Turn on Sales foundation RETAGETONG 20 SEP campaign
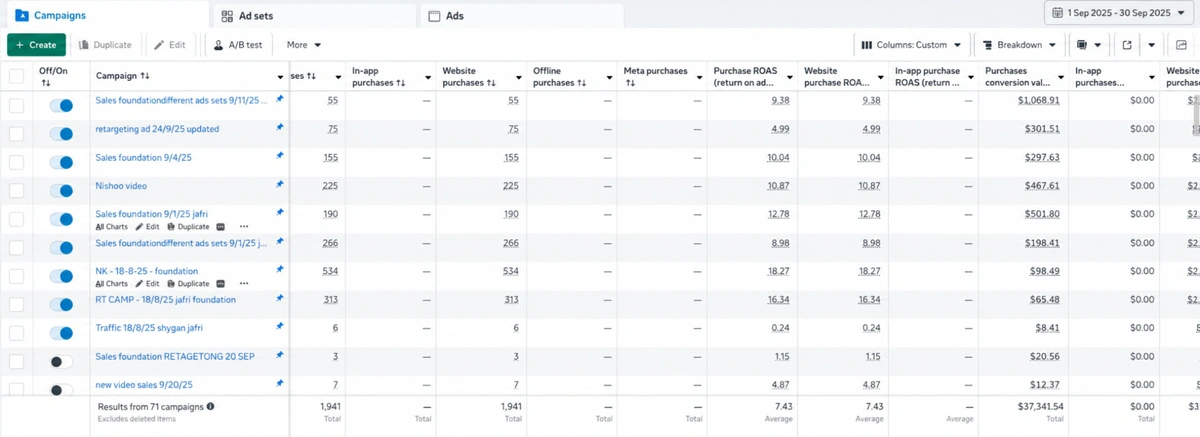This screenshot has width=1200, height=437. pyautogui.click(x=61, y=361)
